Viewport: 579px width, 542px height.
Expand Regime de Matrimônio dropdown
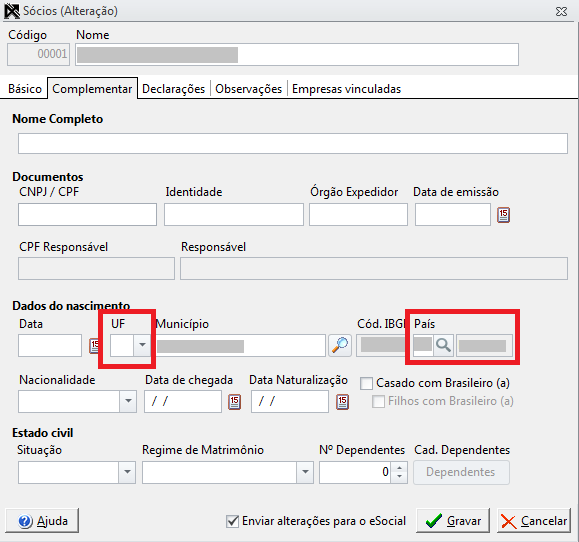305,472
